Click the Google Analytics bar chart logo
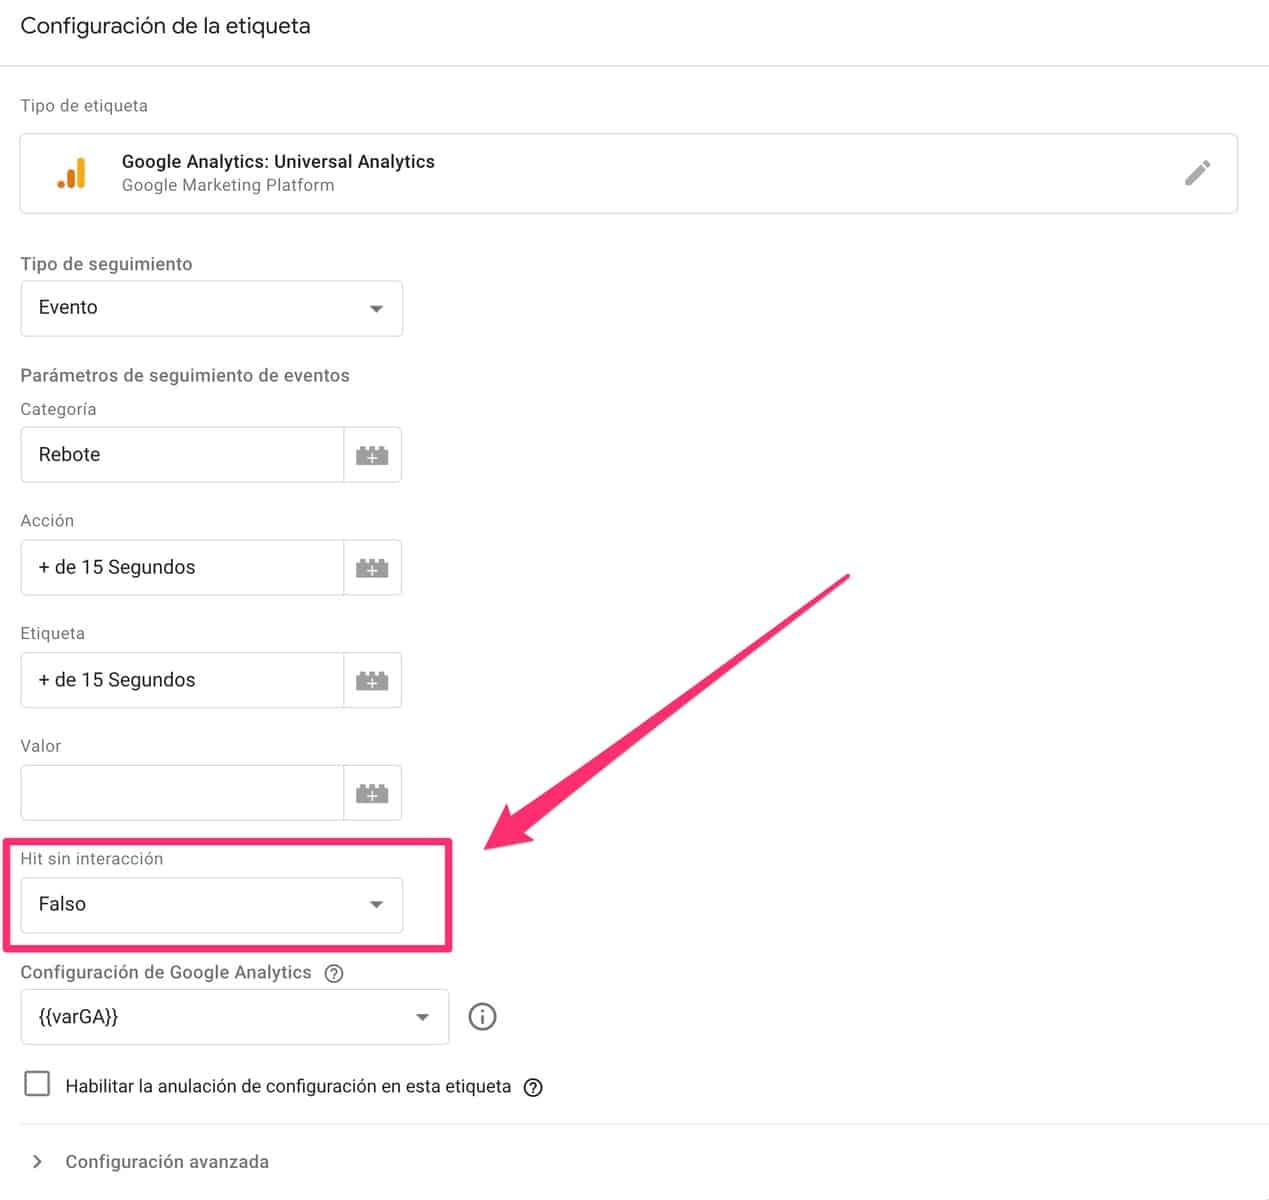The height and width of the screenshot is (1200, 1269). 71,173
